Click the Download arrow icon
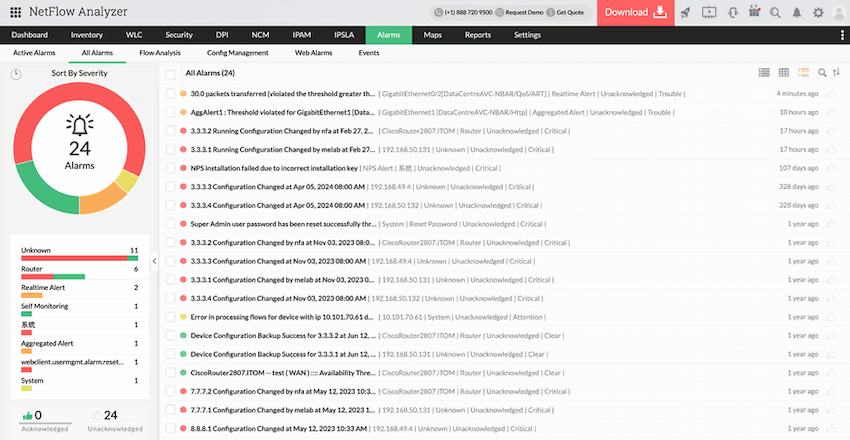Screen dimensions: 850x440 coord(660,12)
